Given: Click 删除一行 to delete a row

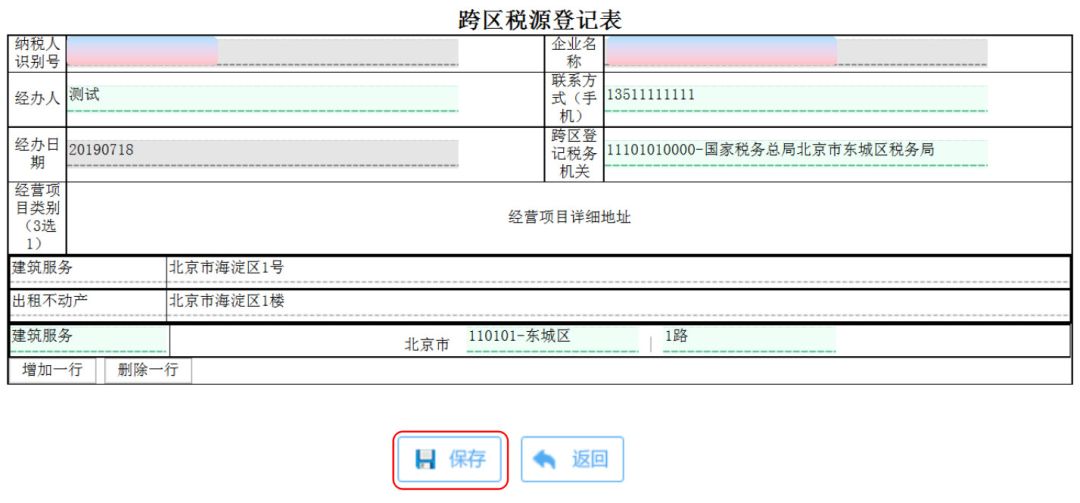Looking at the screenshot, I should 148,370.
